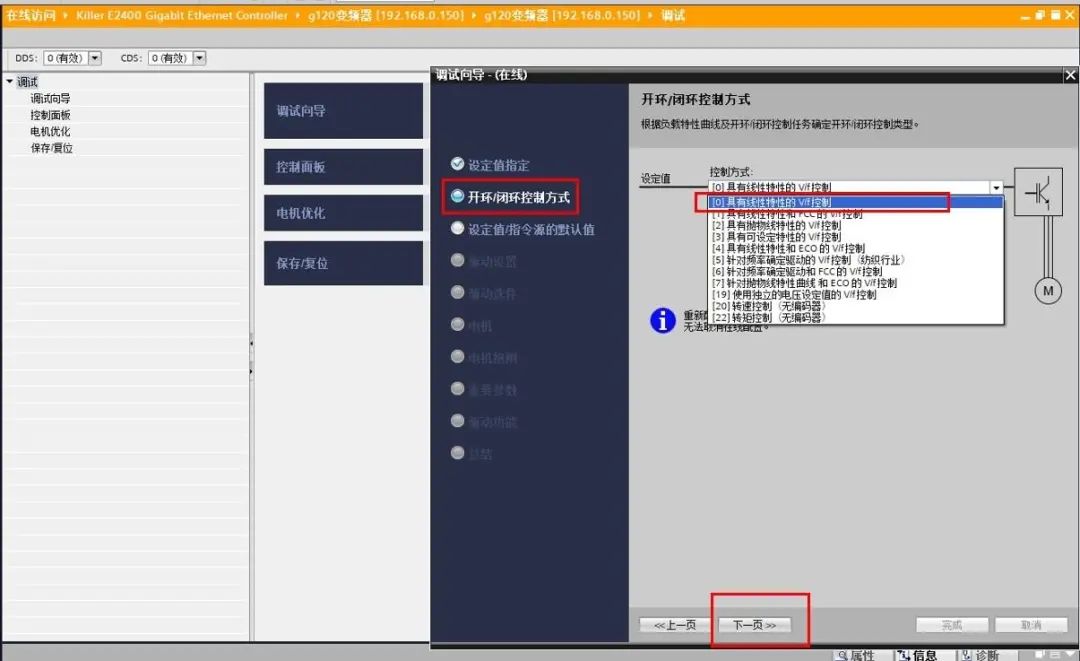Viewport: 1080px width, 661px height.
Task: Click Killer E2400 Gigabit Ethernet Controller breadcrumb
Action: coord(182,15)
